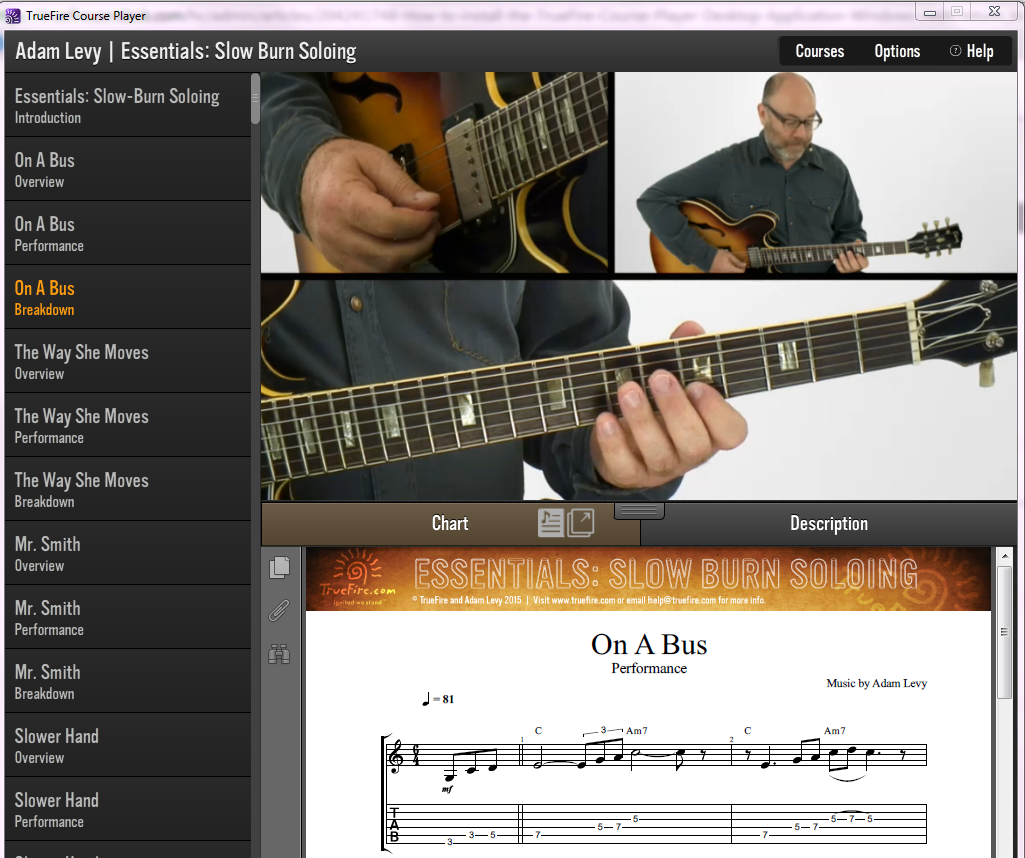Viewport: 1025px width, 858px height.
Task: Open the attachments paperclip panel
Action: (280, 611)
